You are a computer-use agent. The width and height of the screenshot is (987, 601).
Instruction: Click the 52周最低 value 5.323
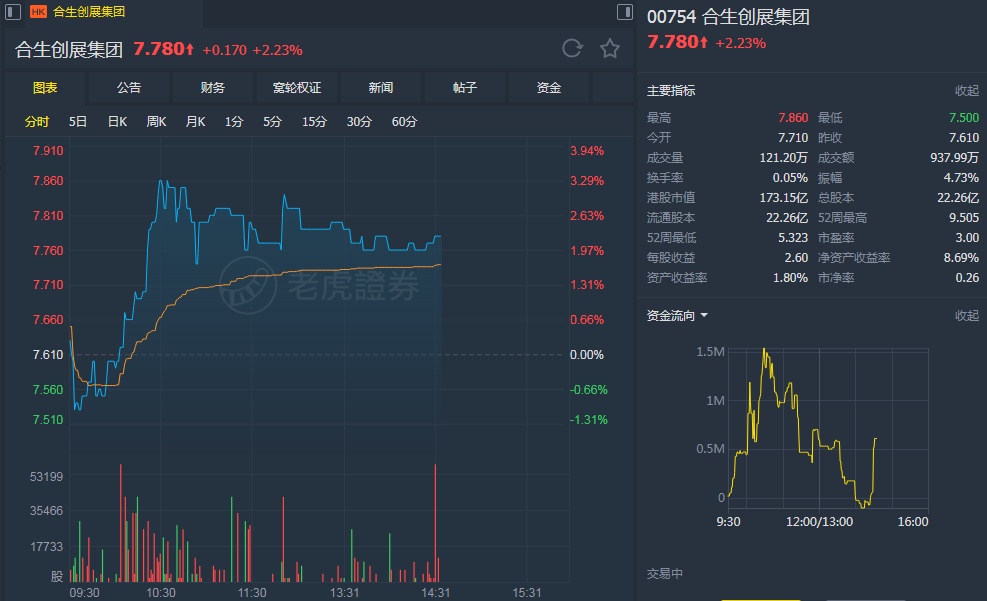792,238
